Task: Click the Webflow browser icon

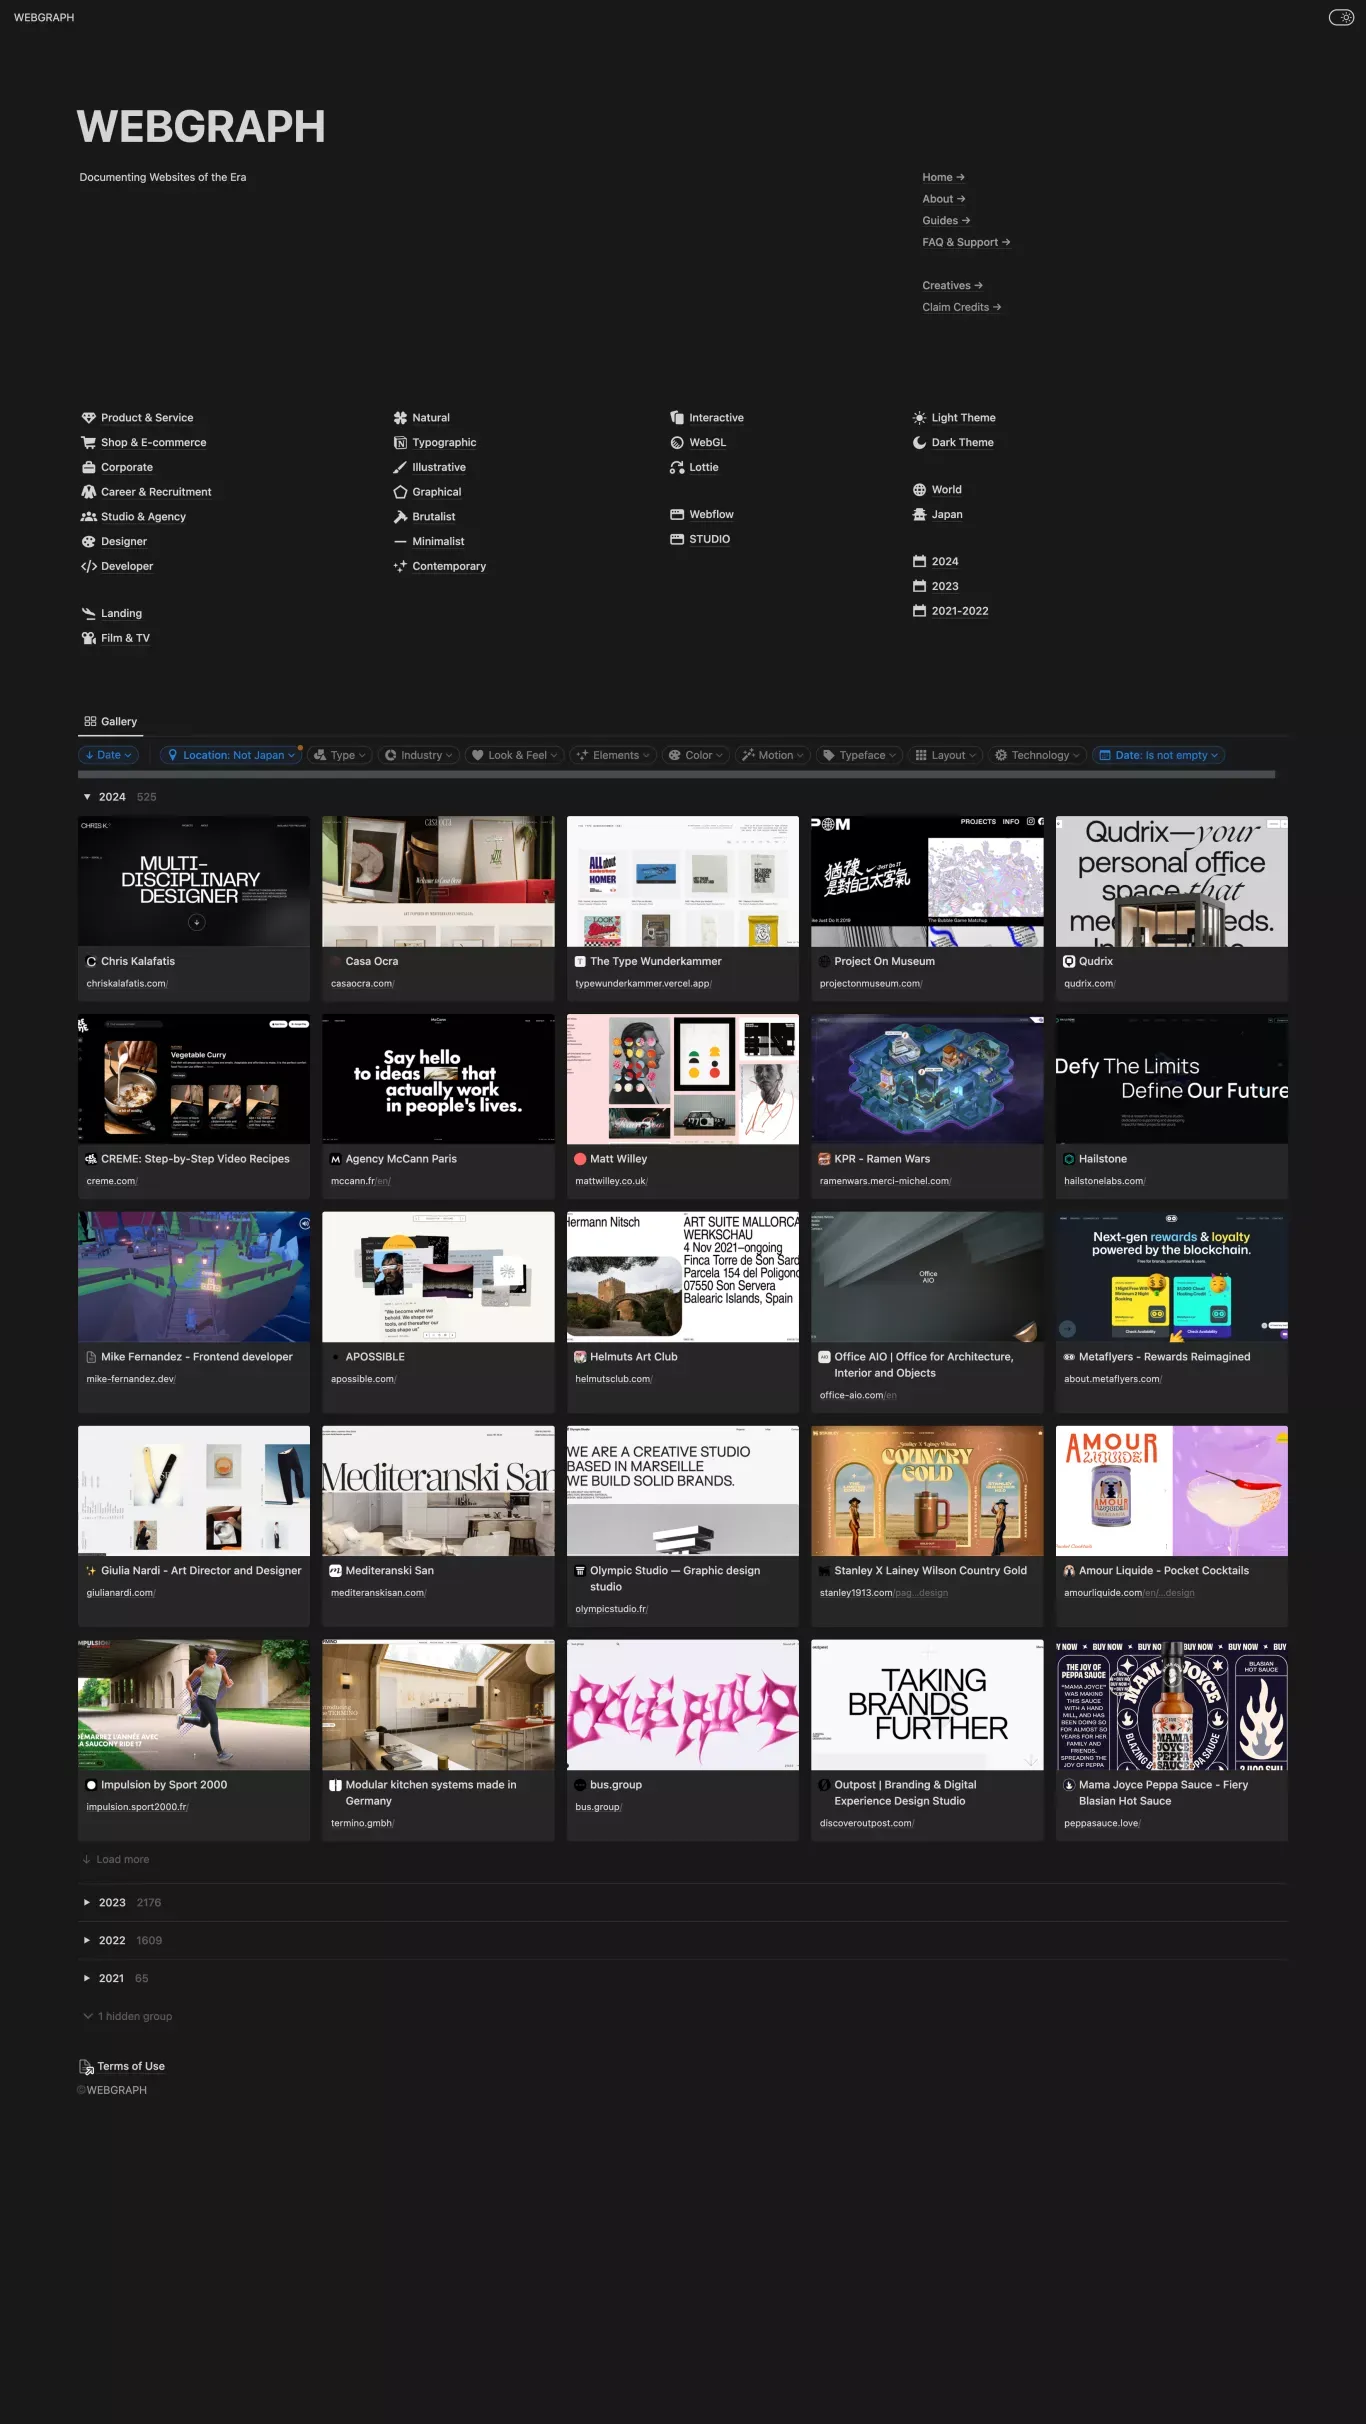Action: [x=677, y=514]
